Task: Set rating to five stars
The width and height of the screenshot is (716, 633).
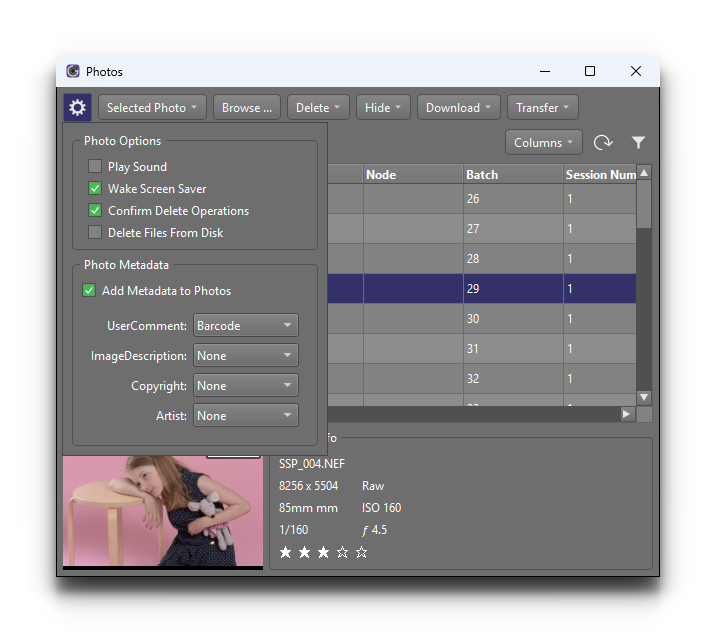Action: click(x=361, y=553)
